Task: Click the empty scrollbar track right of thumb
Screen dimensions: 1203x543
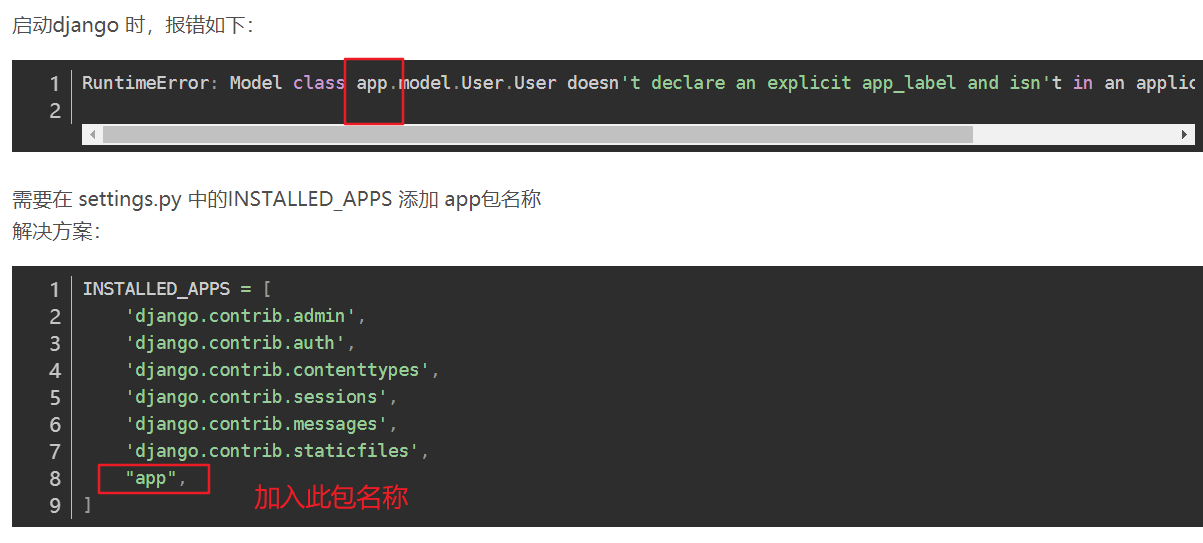Action: pyautogui.click(x=1075, y=134)
